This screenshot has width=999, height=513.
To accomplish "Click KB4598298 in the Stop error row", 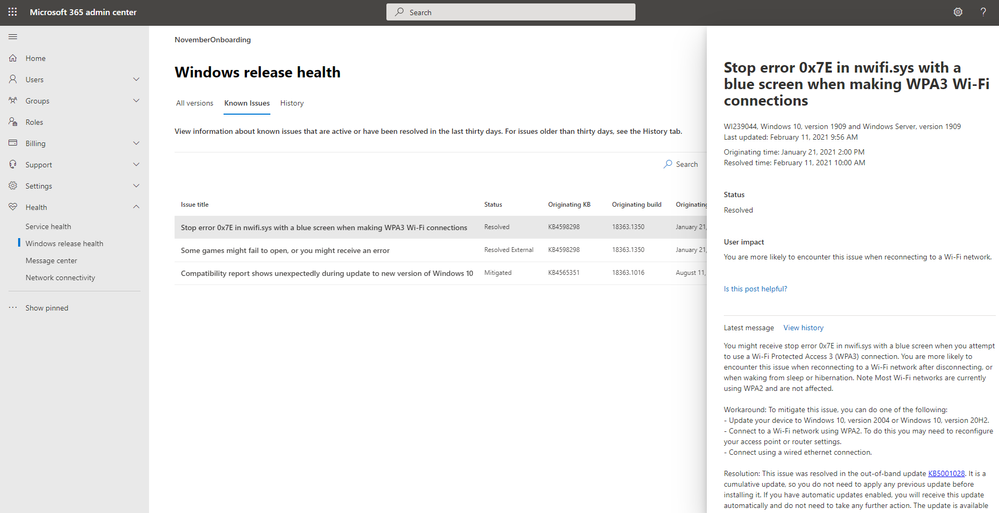I will (564, 227).
